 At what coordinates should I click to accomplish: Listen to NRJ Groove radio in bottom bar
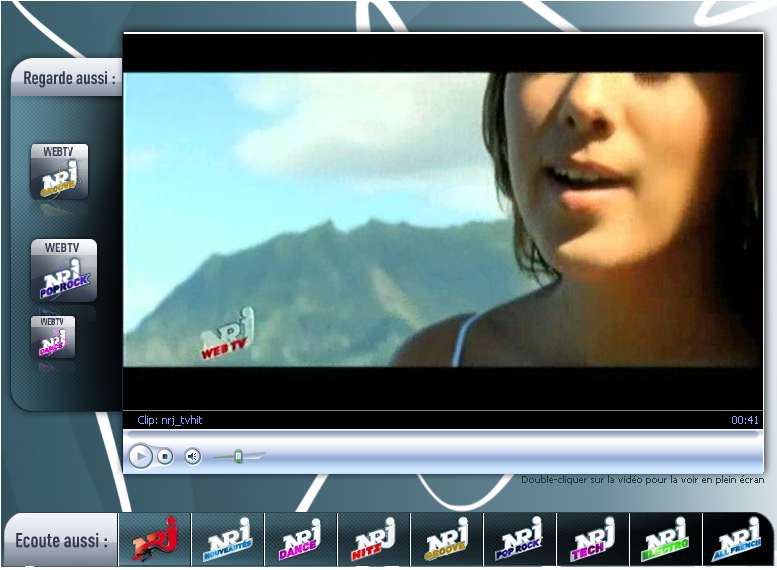point(446,539)
